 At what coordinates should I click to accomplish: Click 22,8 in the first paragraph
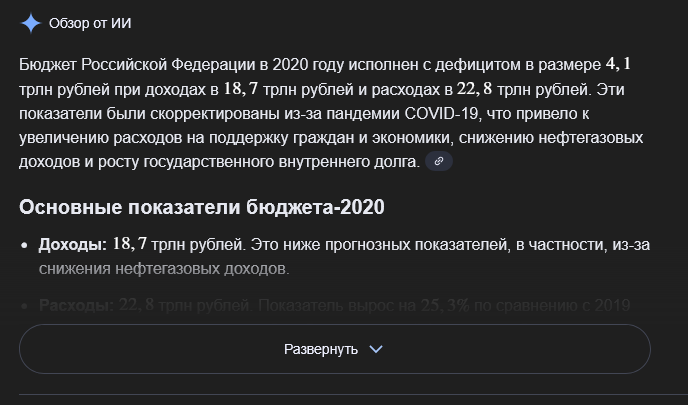pos(478,88)
